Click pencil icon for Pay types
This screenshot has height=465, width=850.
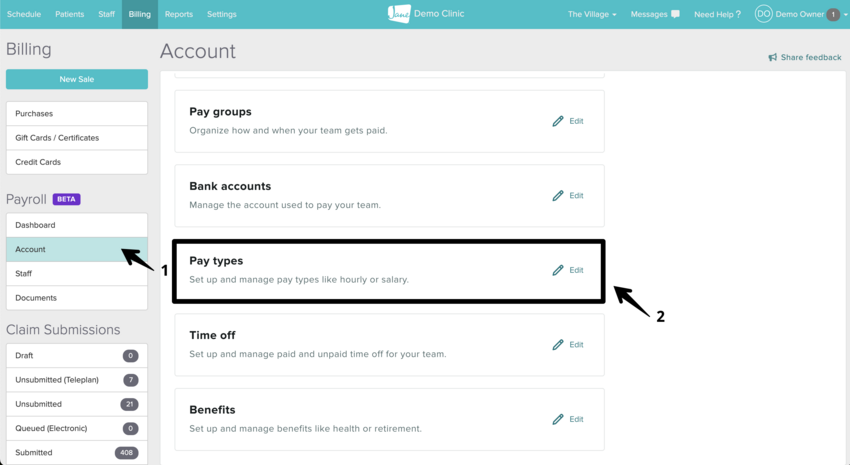[558, 270]
